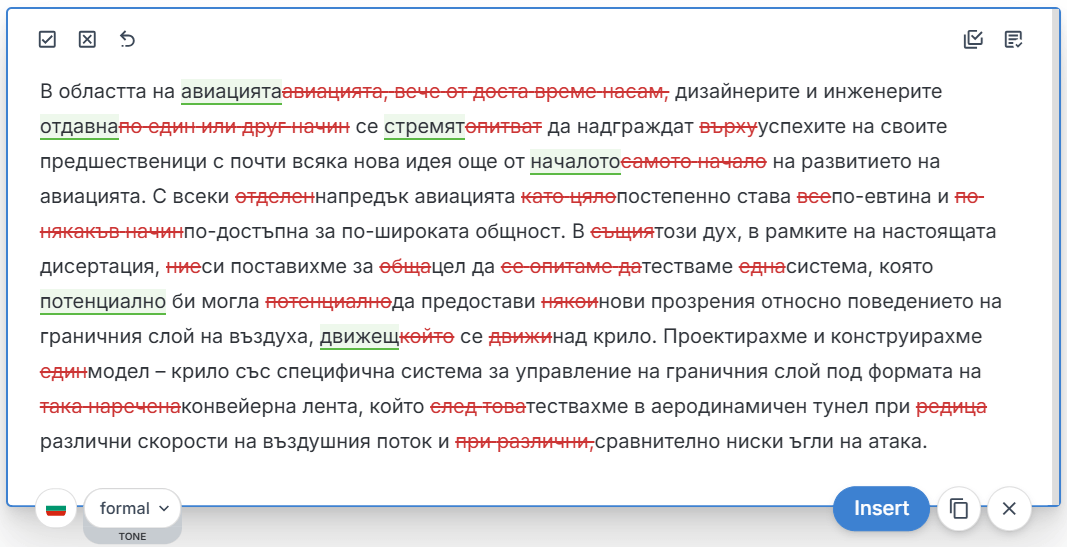This screenshot has width=1067, height=547.
Task: Click the struck-through "така наречена"
Action: [110, 407]
